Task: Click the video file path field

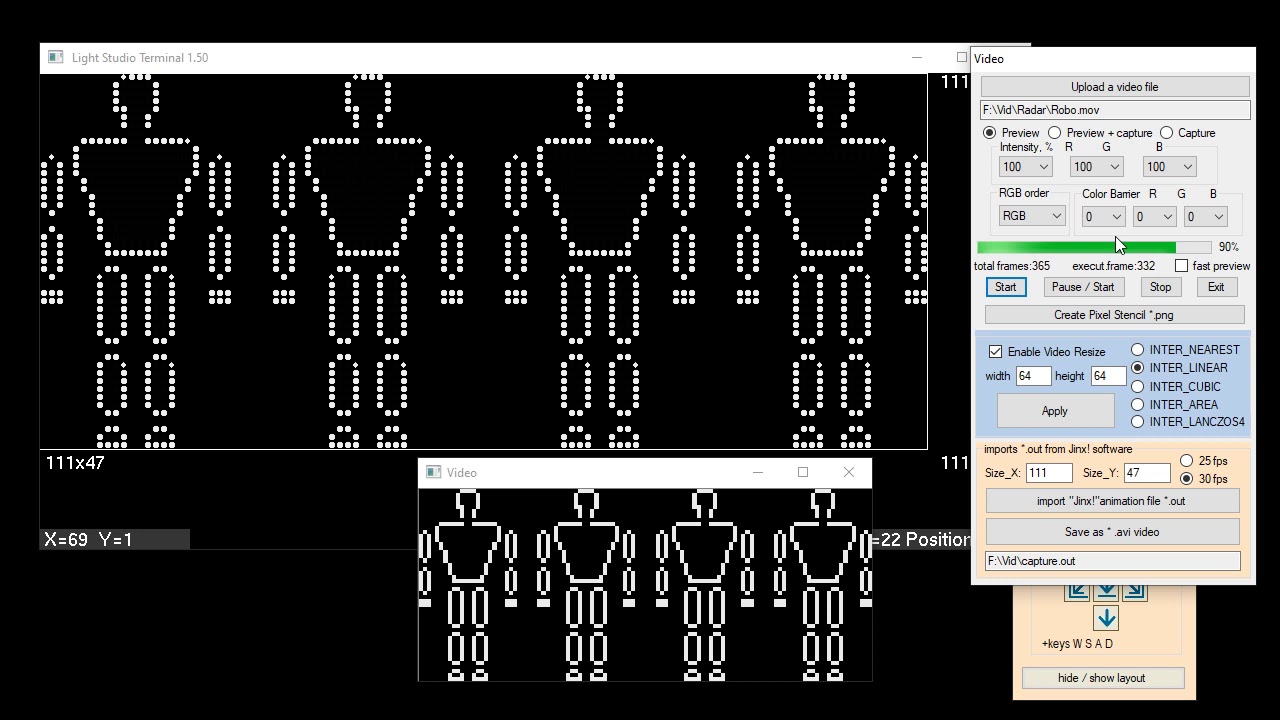Action: click(x=1114, y=110)
